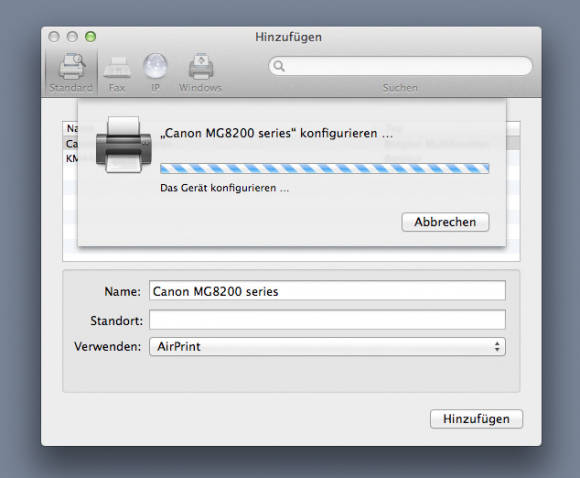The height and width of the screenshot is (478, 580).
Task: Click the Hinzufügen button at bottom
Action: 476,419
